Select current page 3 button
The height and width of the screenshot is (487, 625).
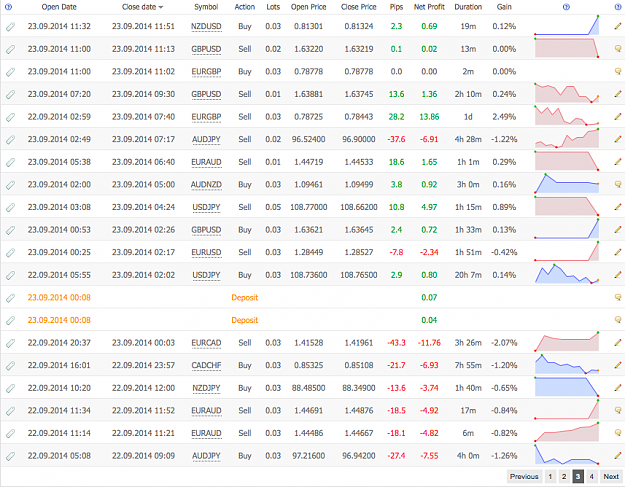tap(578, 476)
